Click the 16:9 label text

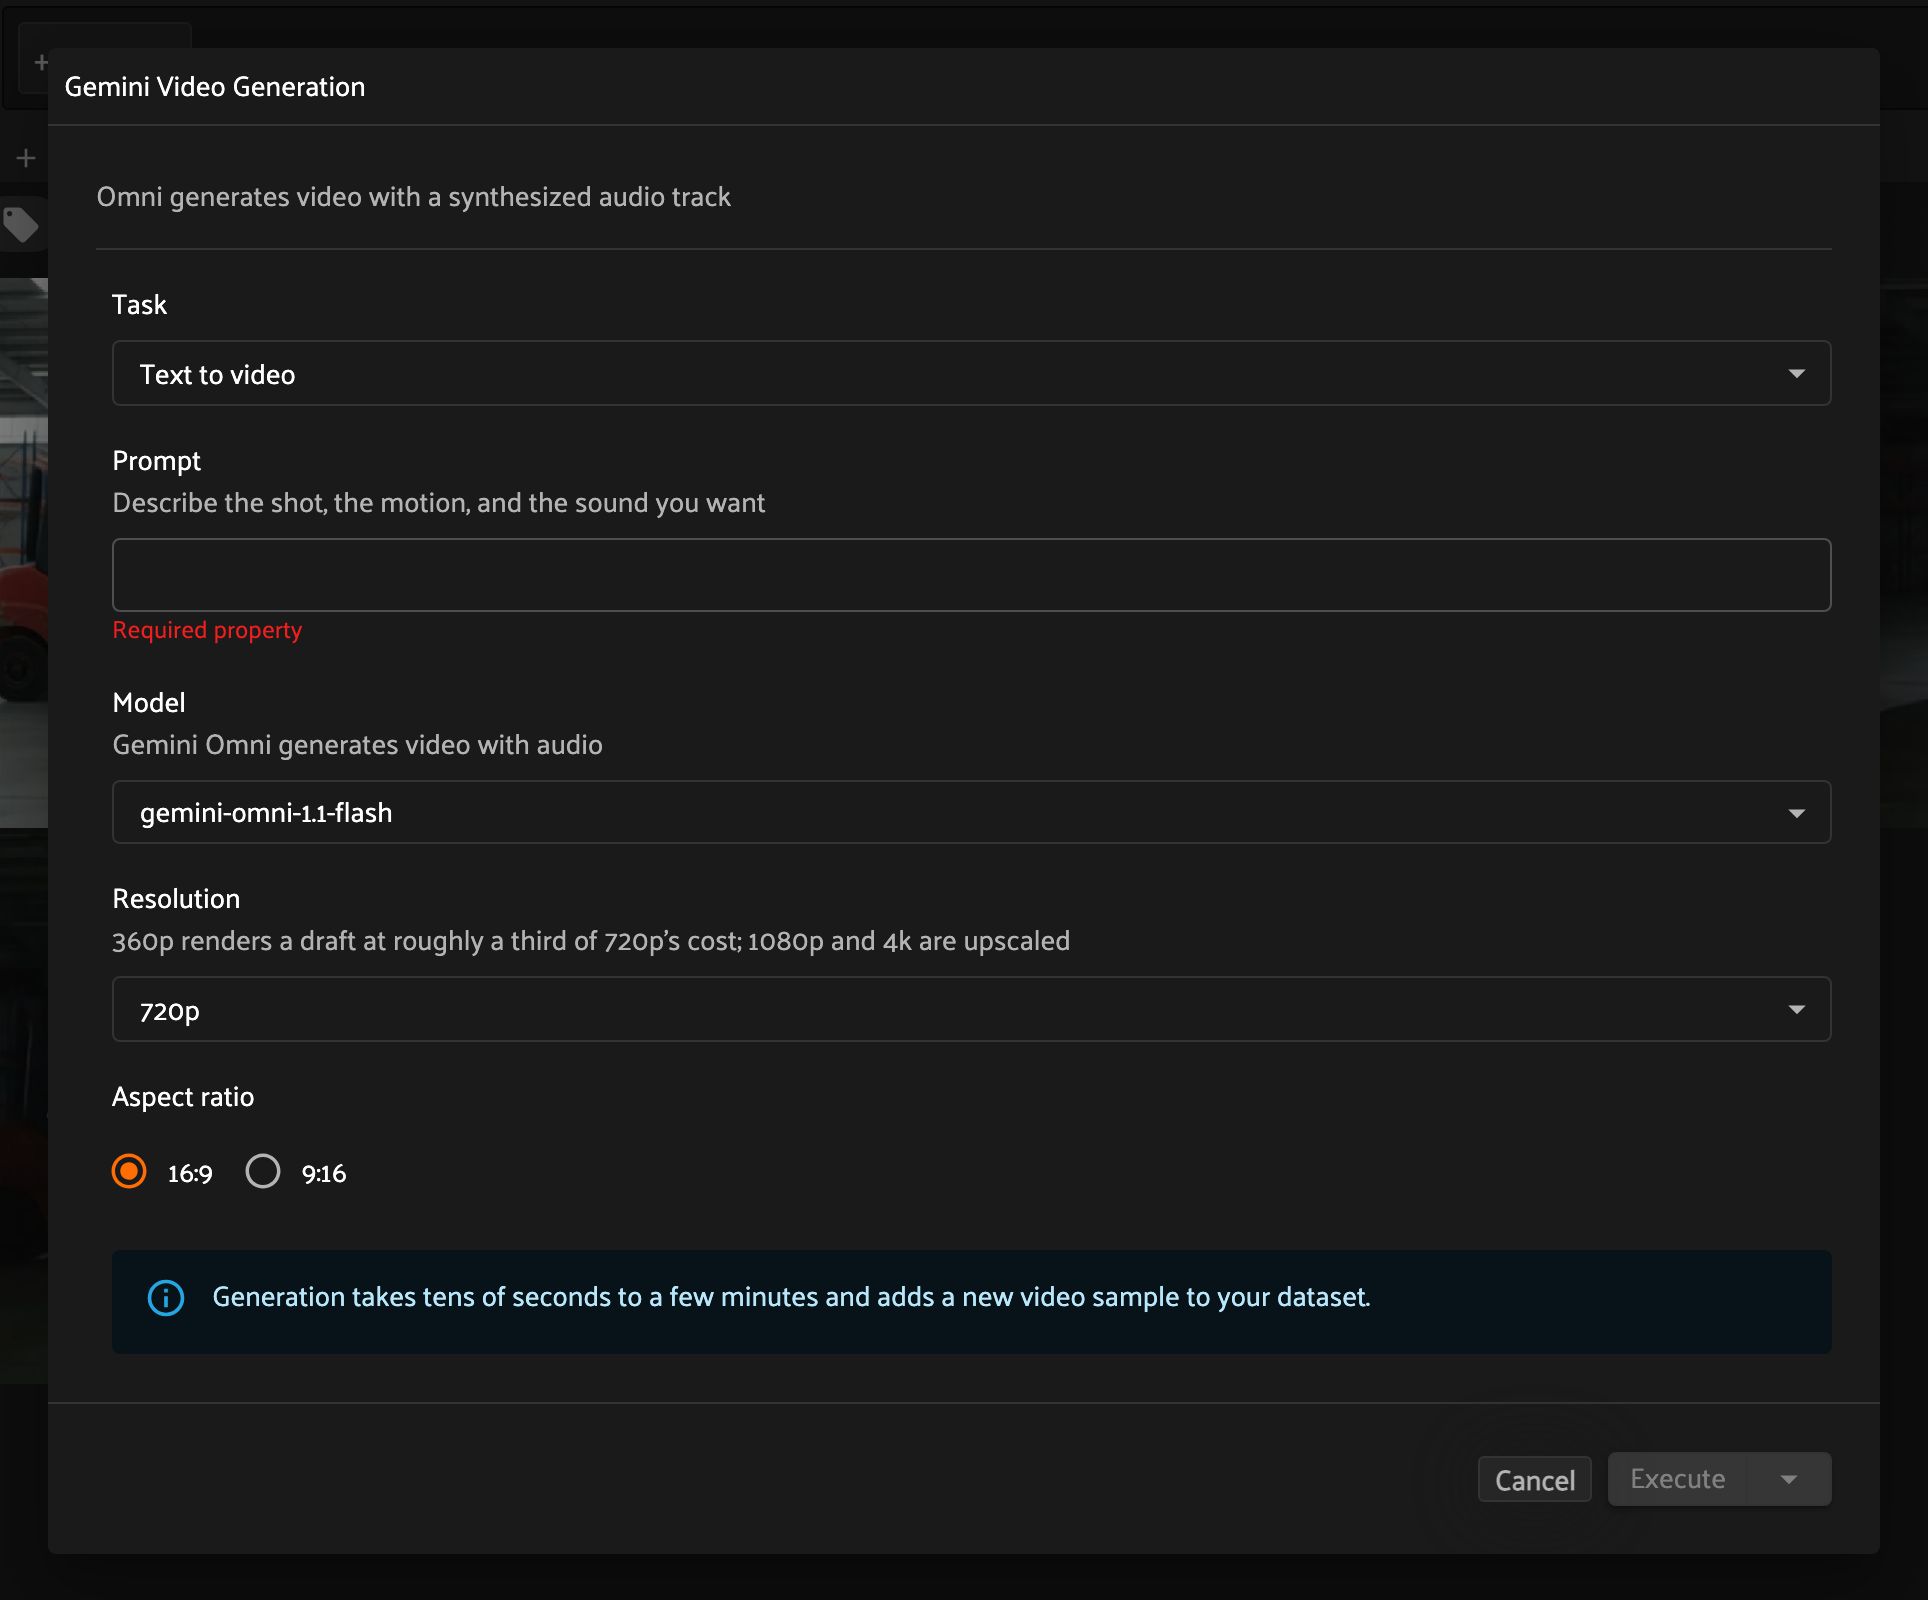[x=190, y=1174]
